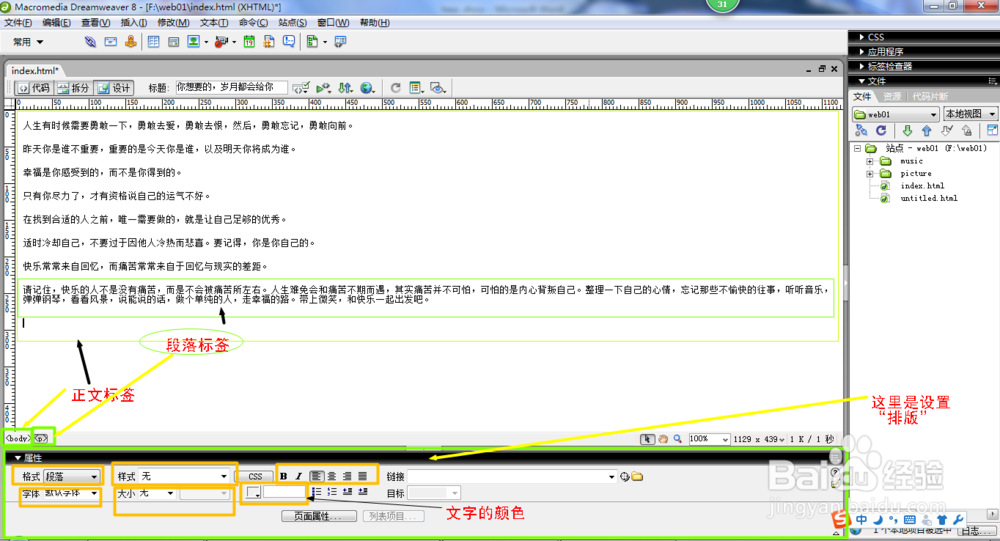Viewport: 1000px width, 541px height.
Task: Open the 文件 menu
Action: (18, 22)
